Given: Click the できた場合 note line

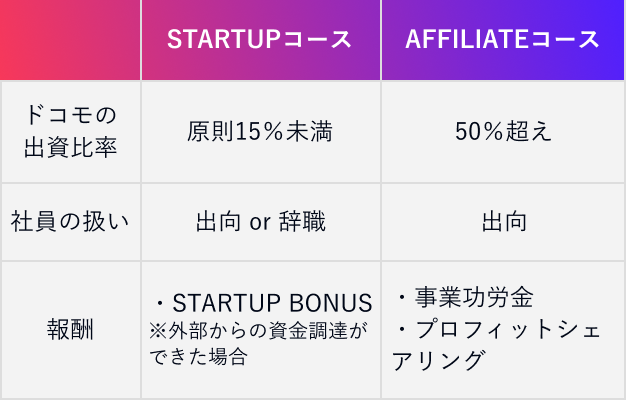Looking at the screenshot, I should click(197, 354).
